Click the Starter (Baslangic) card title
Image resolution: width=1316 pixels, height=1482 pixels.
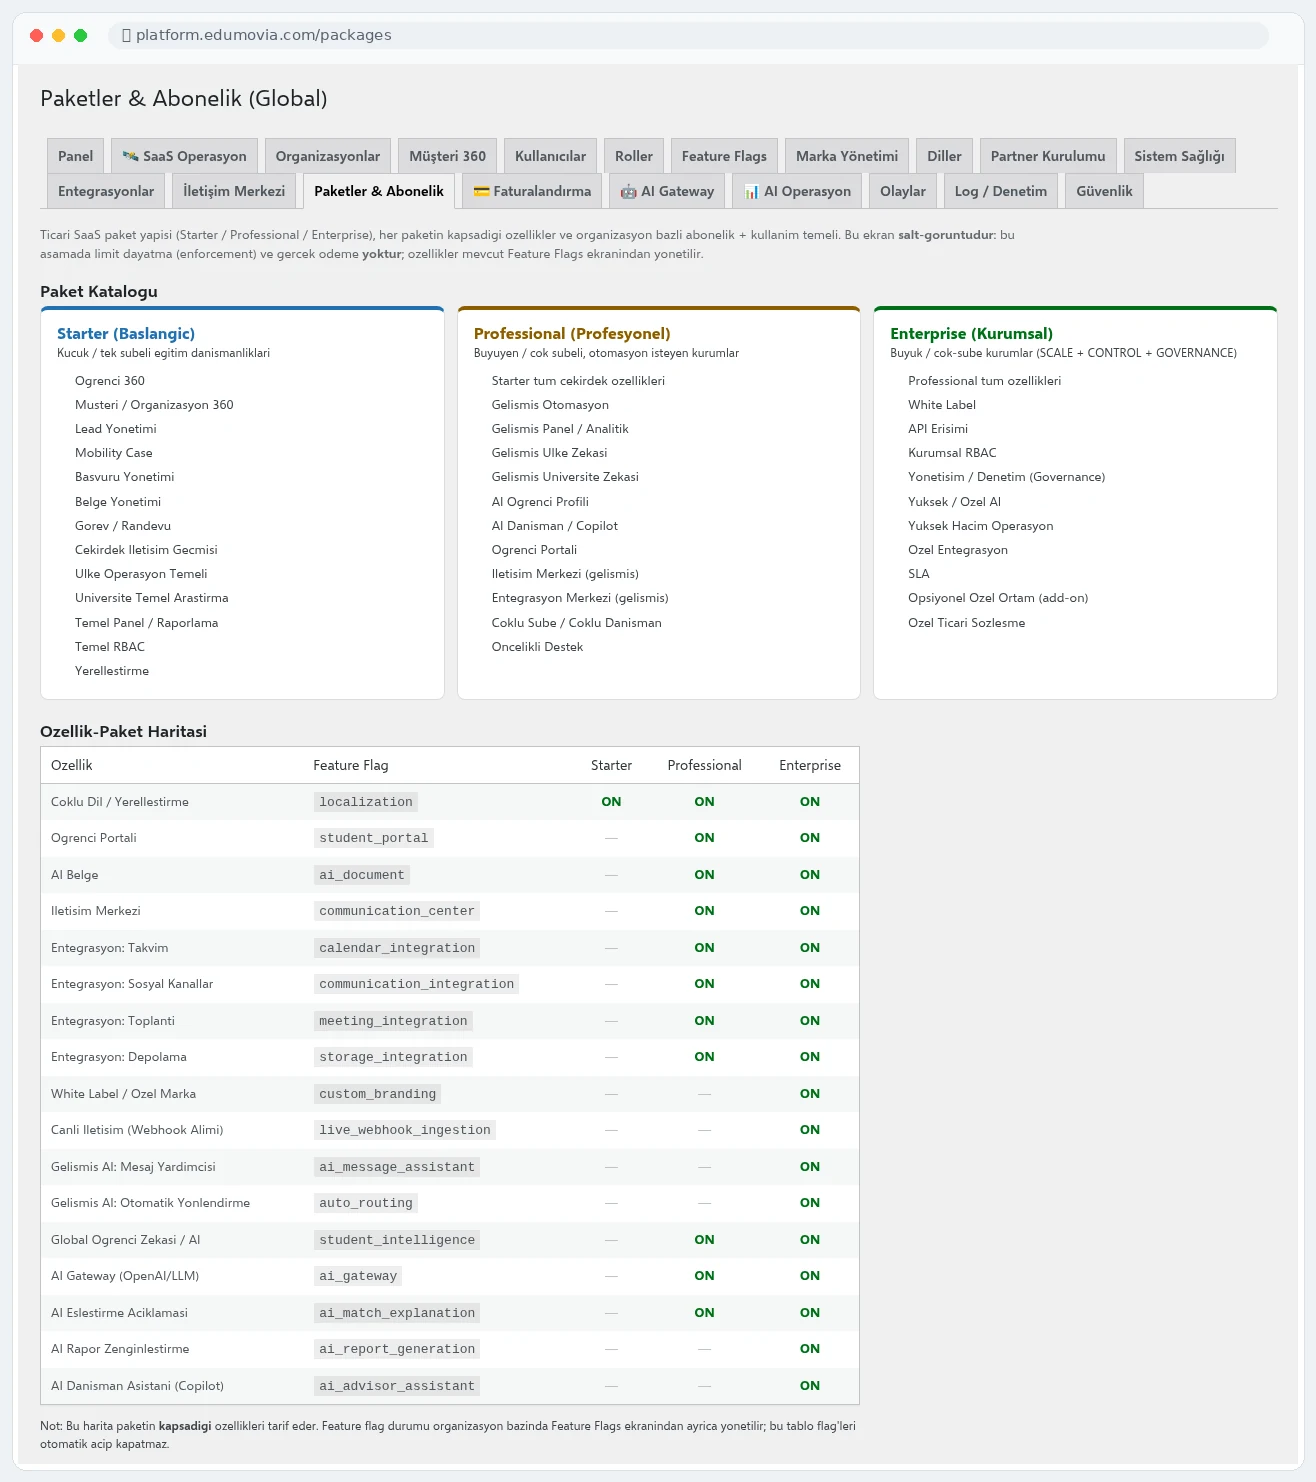point(126,334)
